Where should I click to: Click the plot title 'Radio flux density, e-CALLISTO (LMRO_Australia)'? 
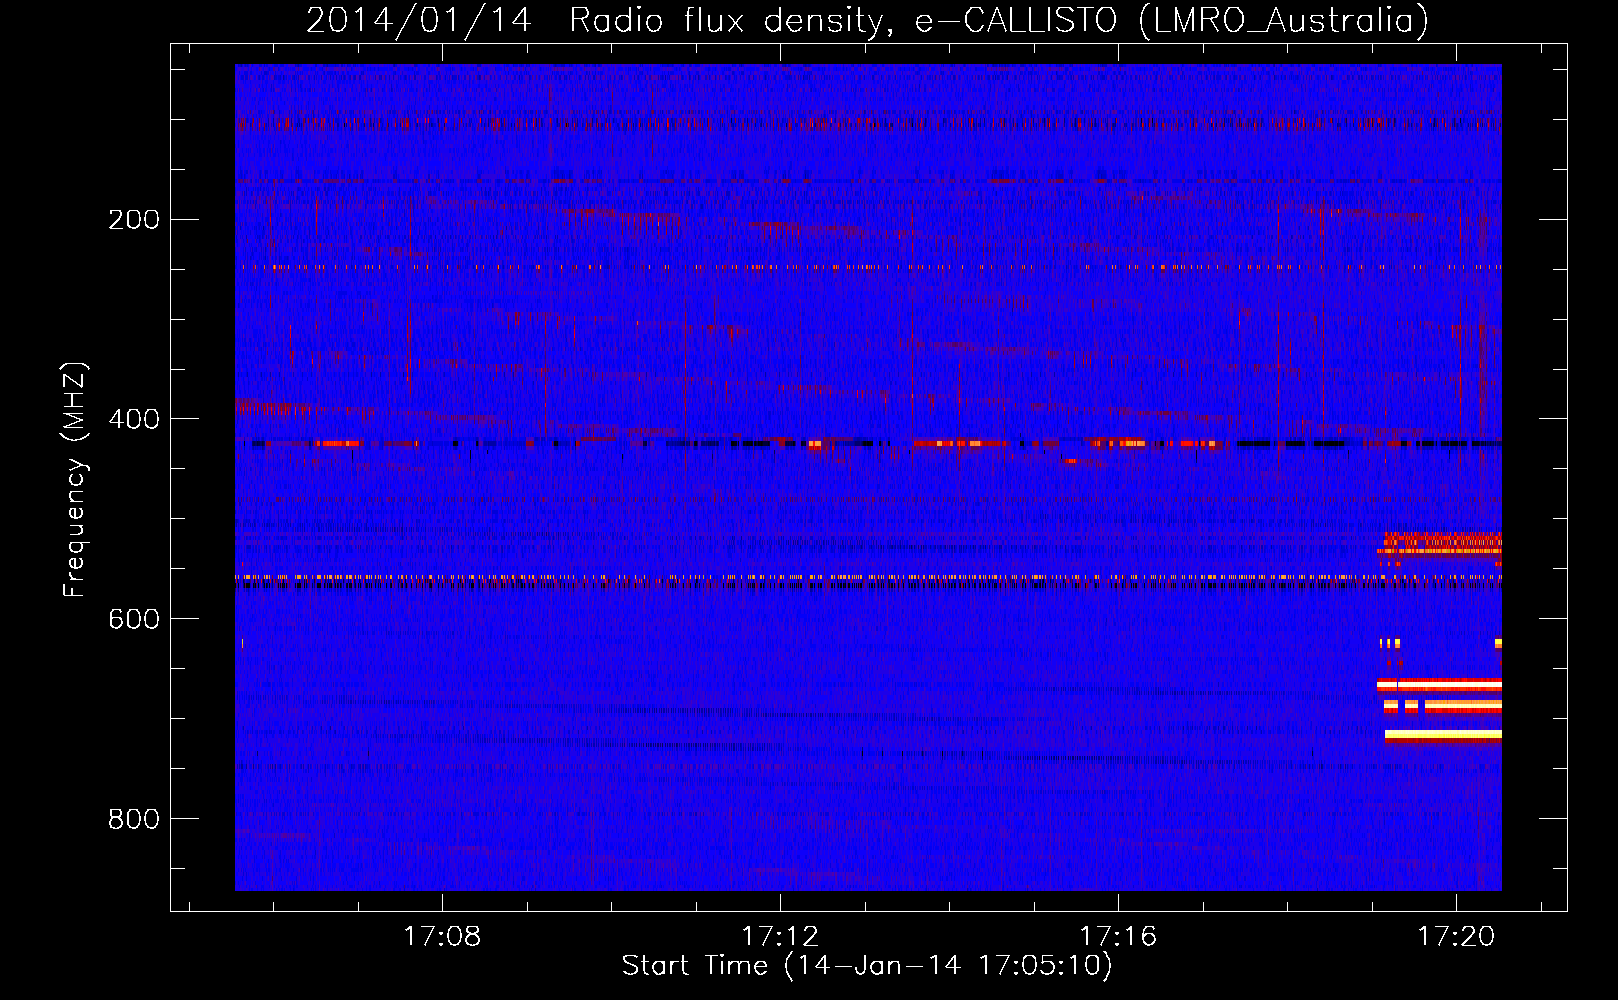[999, 20]
